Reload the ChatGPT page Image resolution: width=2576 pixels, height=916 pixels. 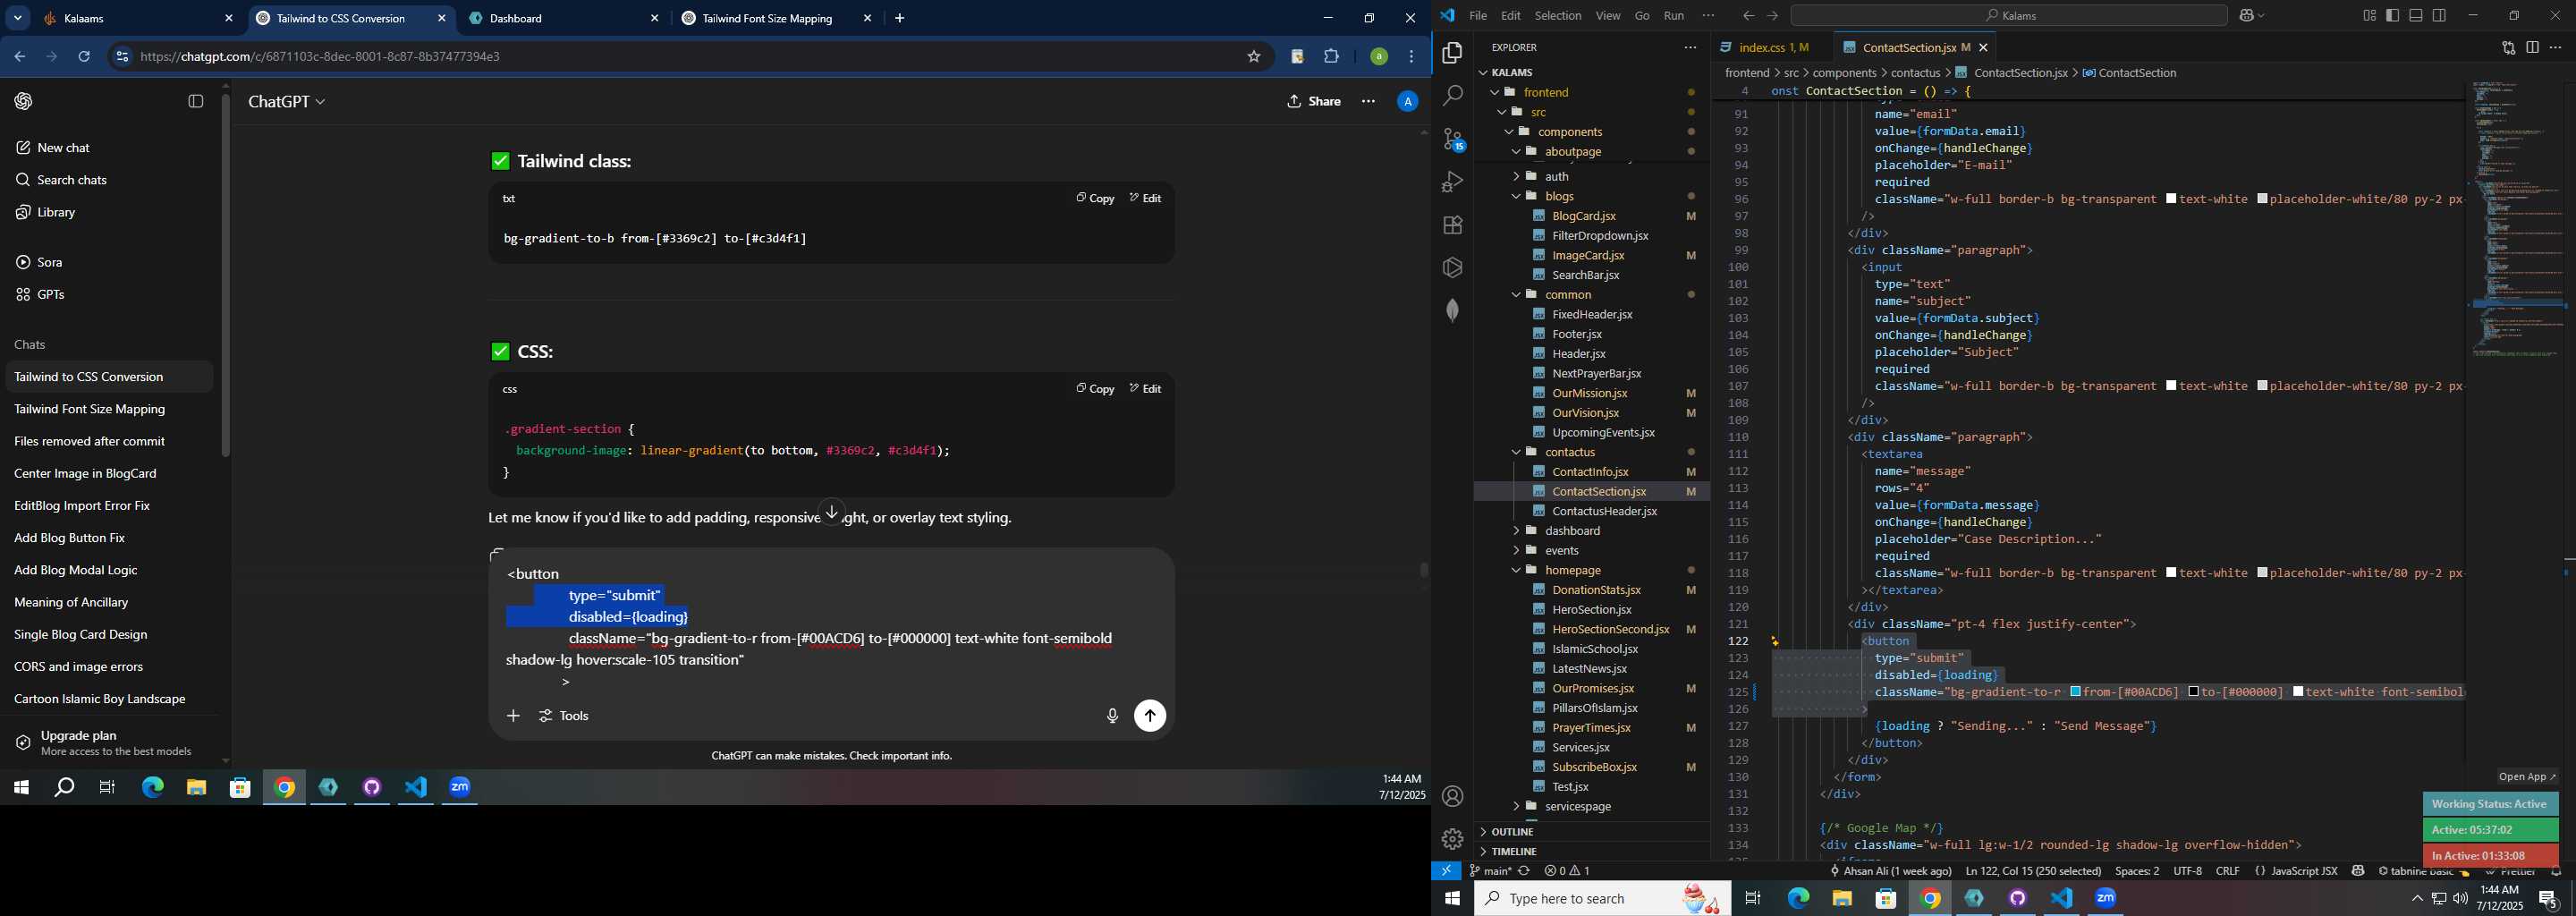click(84, 57)
